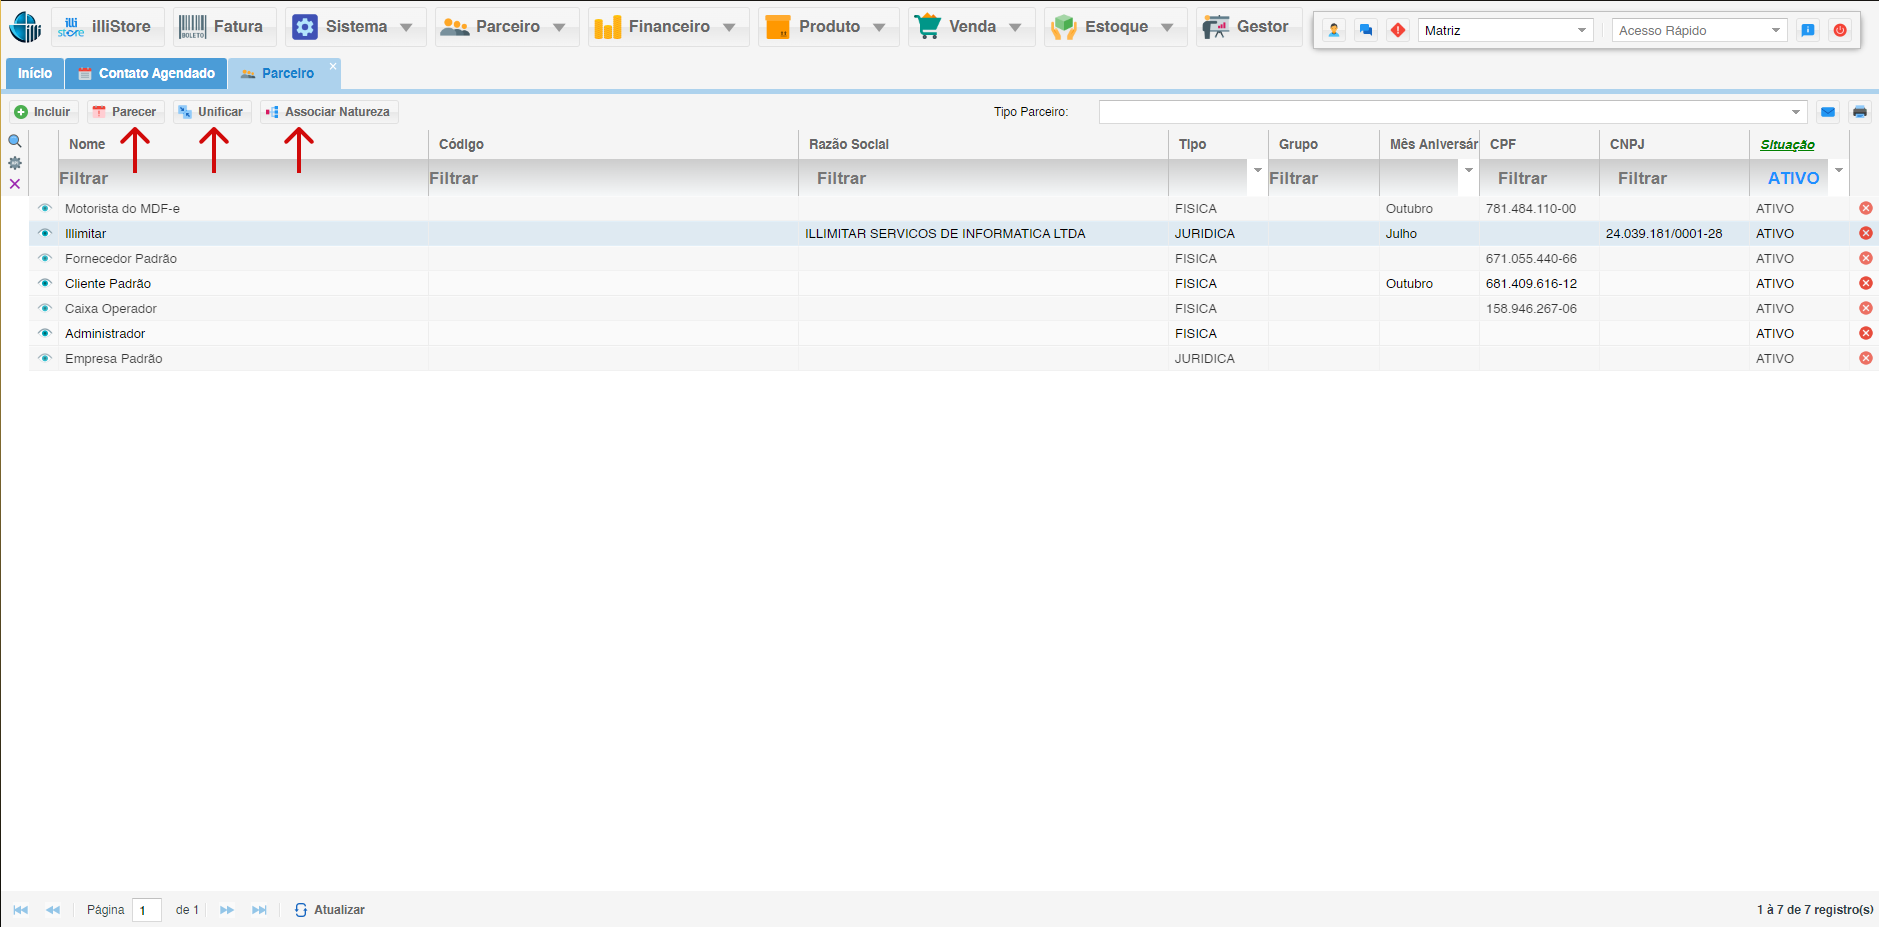1879x927 pixels.
Task: Click the CPF filter field
Action: pyautogui.click(x=1539, y=178)
